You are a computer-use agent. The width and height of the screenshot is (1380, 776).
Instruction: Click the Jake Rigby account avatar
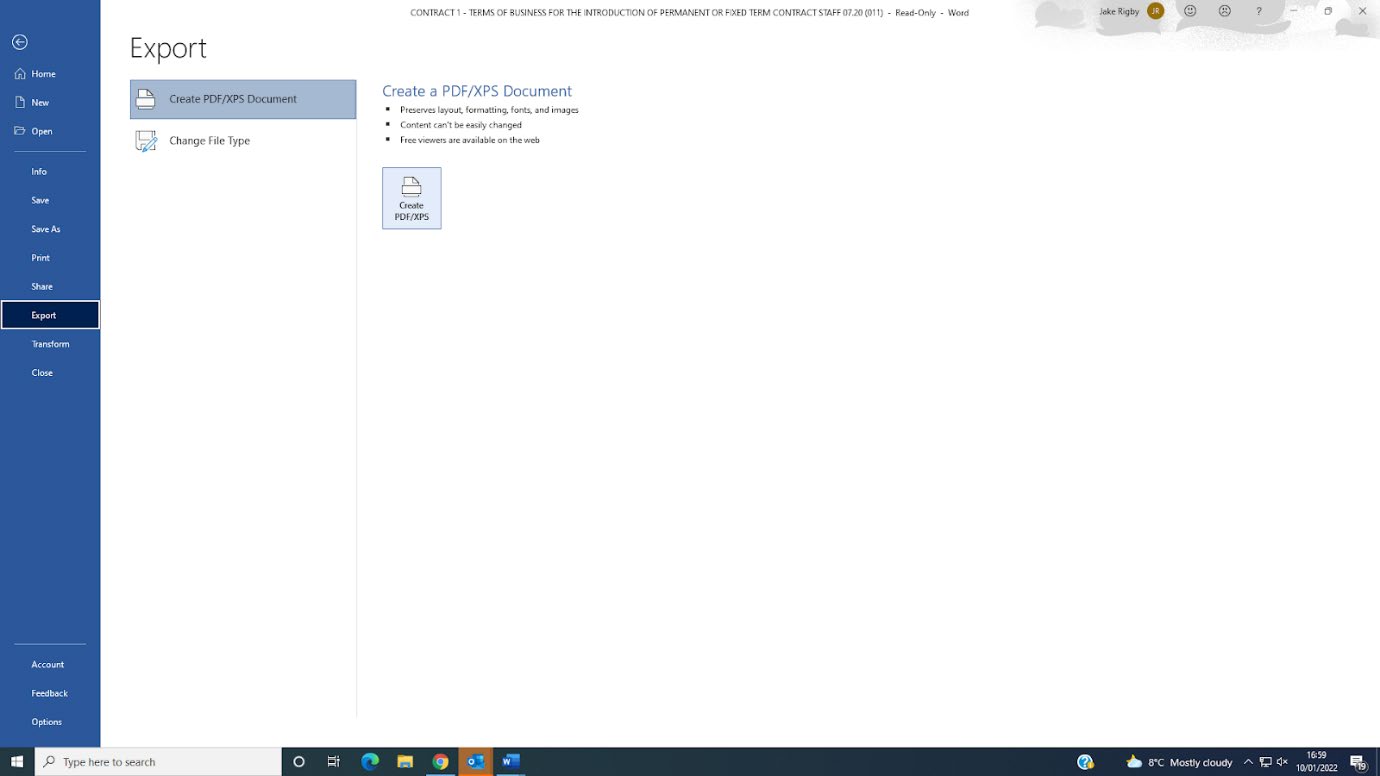[x=1155, y=11]
